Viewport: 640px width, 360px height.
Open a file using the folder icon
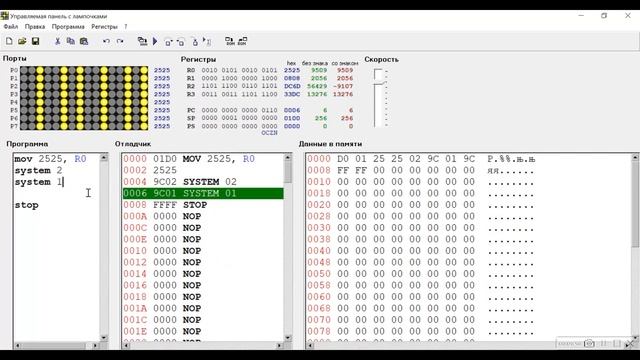(x=22, y=41)
